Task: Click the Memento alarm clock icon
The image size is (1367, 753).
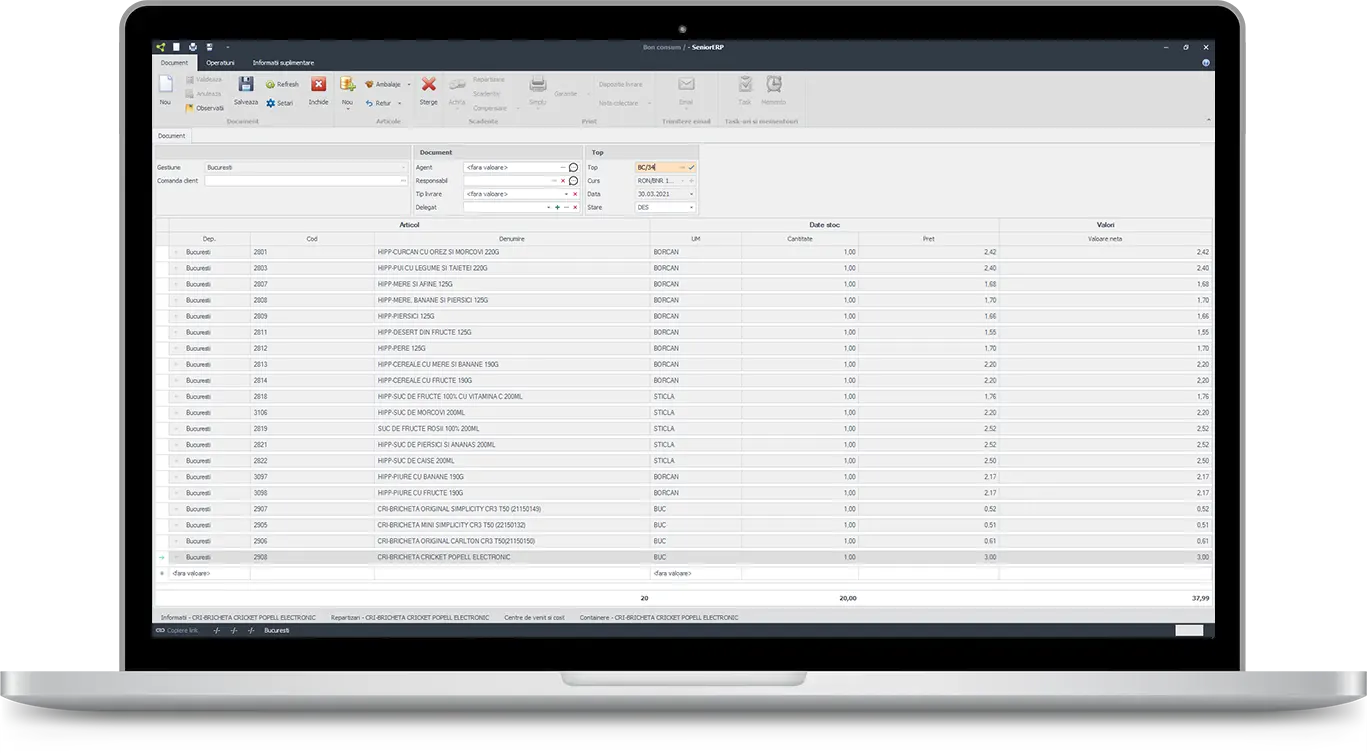Action: coord(774,85)
